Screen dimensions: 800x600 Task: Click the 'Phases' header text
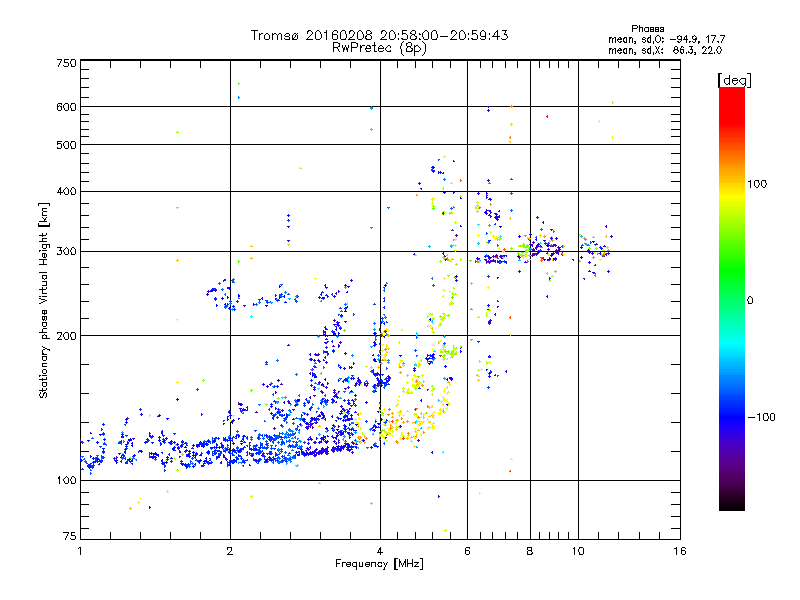point(647,29)
